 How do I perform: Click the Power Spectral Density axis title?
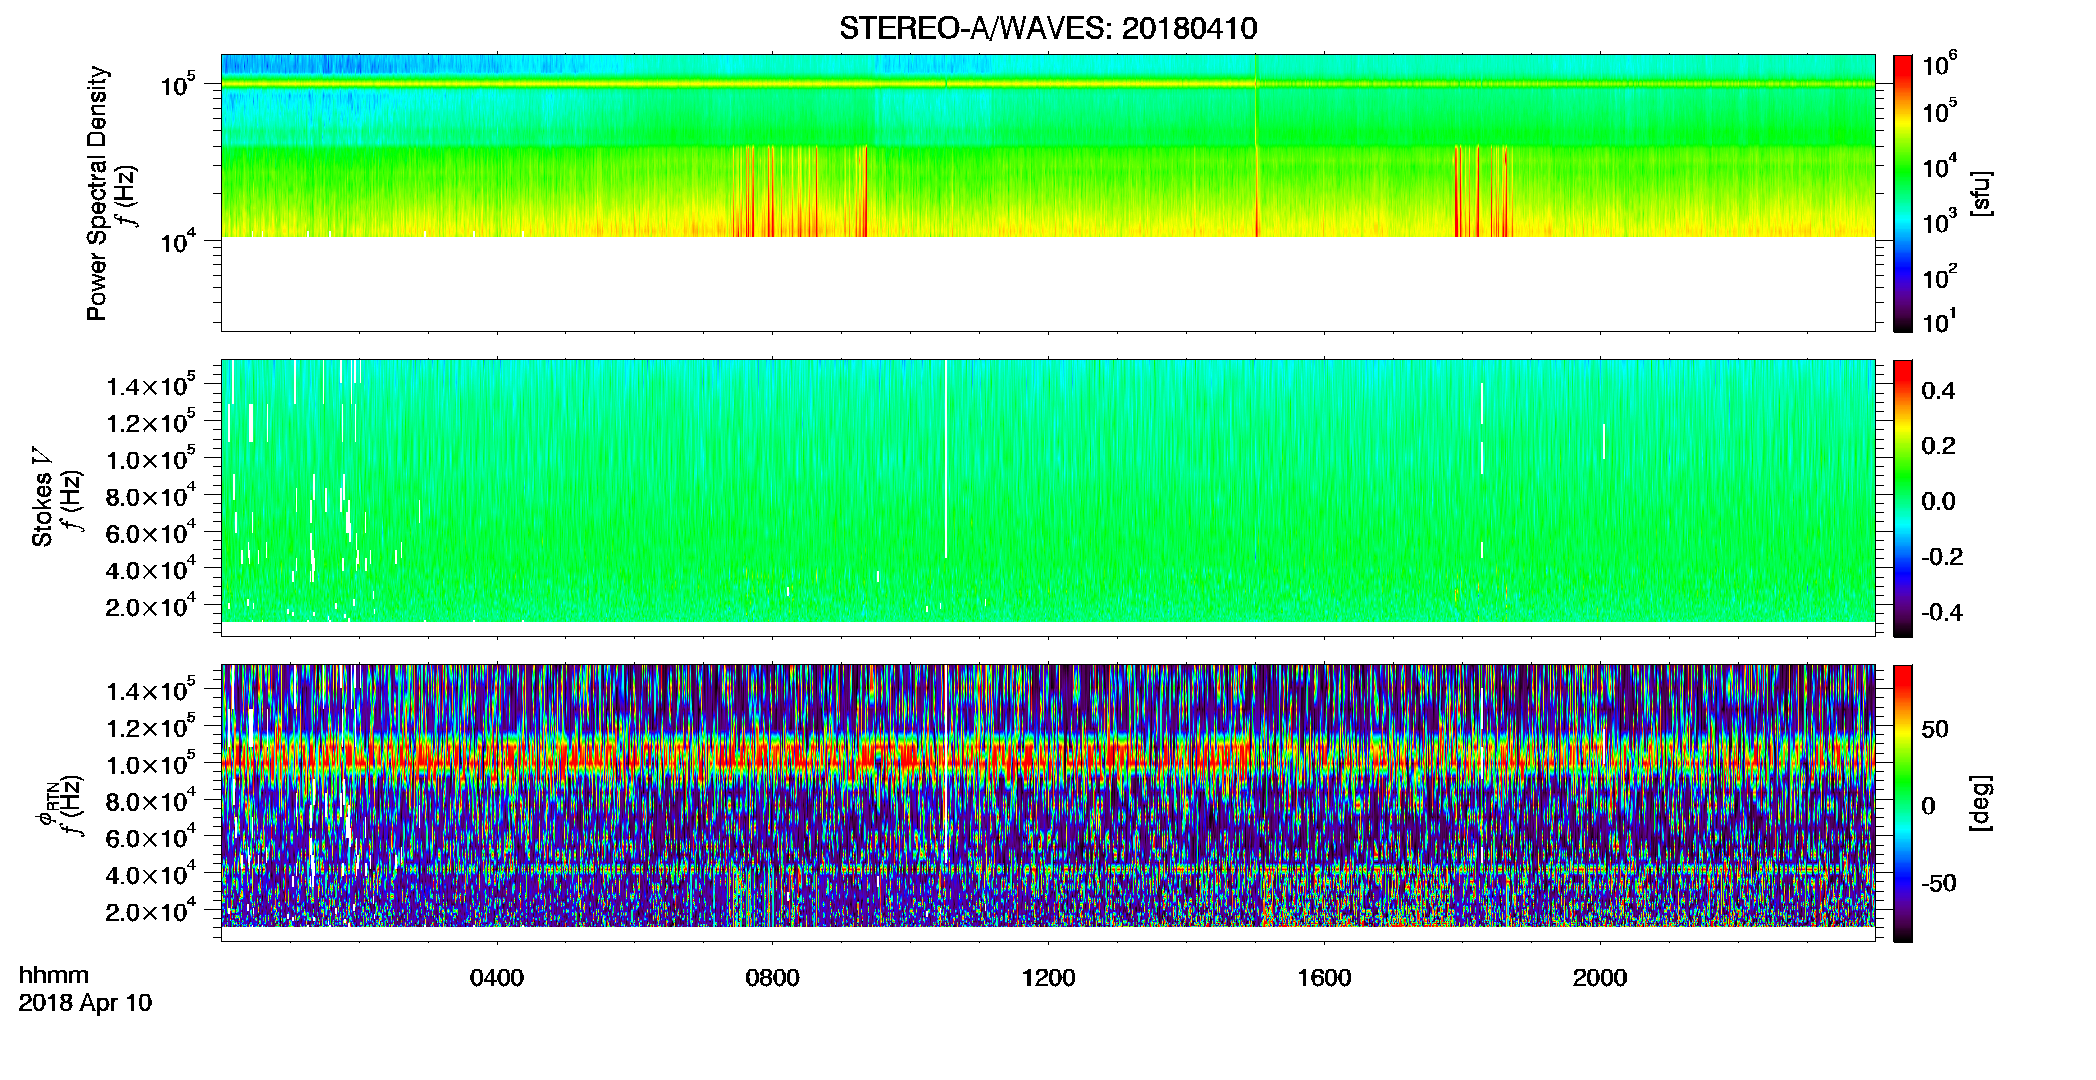pyautogui.click(x=97, y=193)
